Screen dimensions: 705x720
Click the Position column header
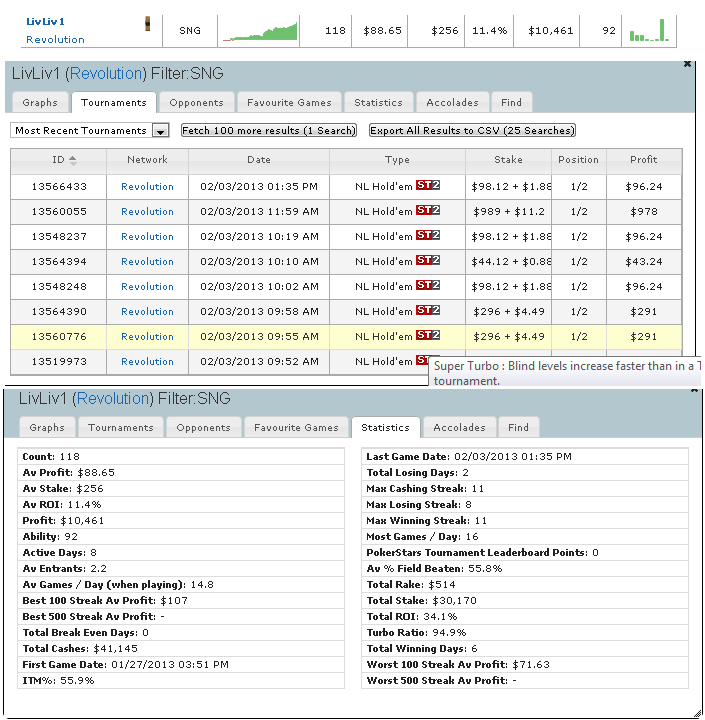tap(579, 160)
